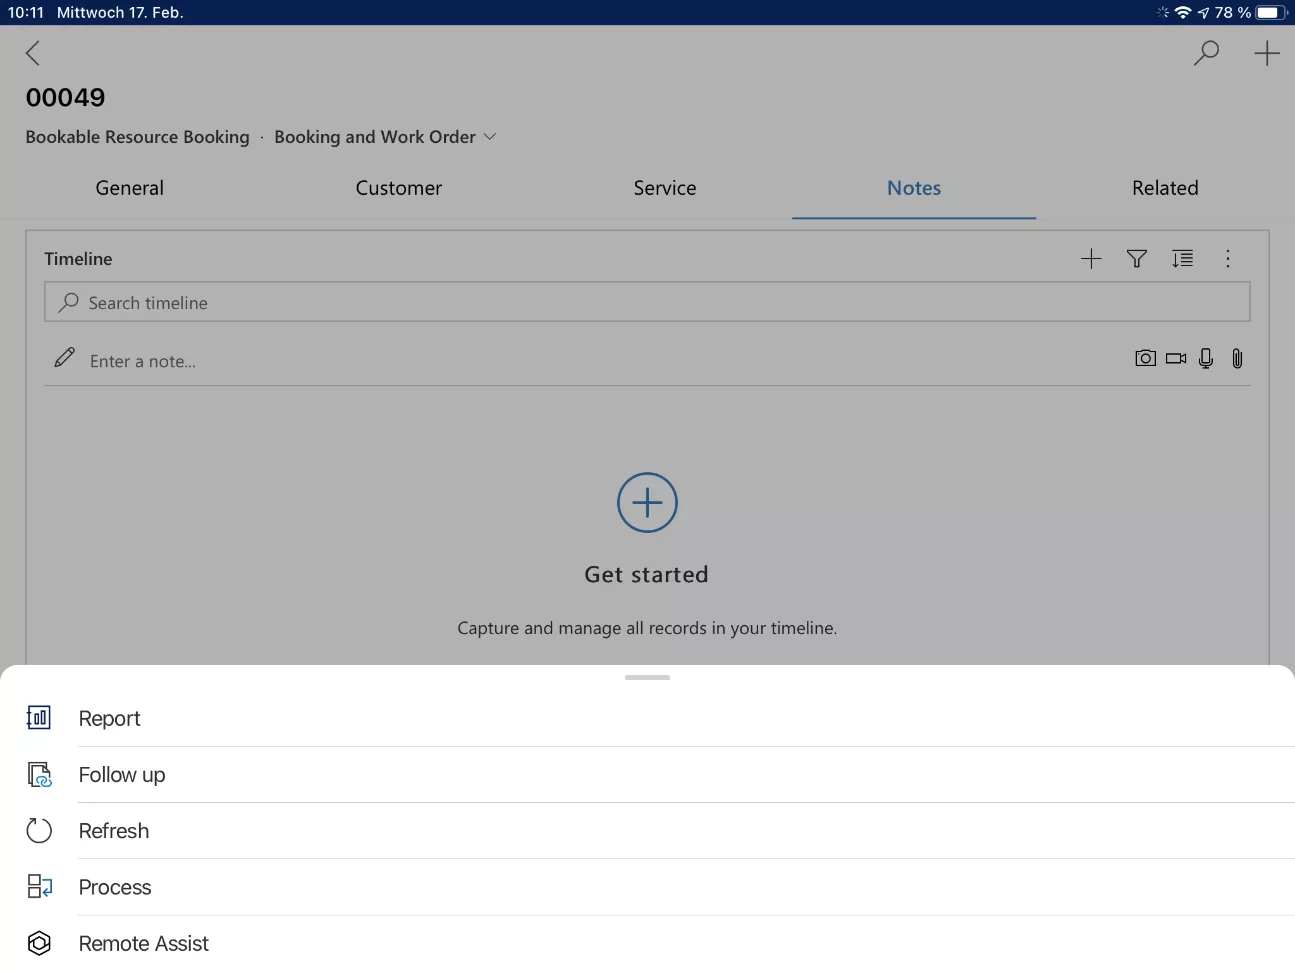
Task: Take a photo with camera icon
Action: pos(1145,358)
